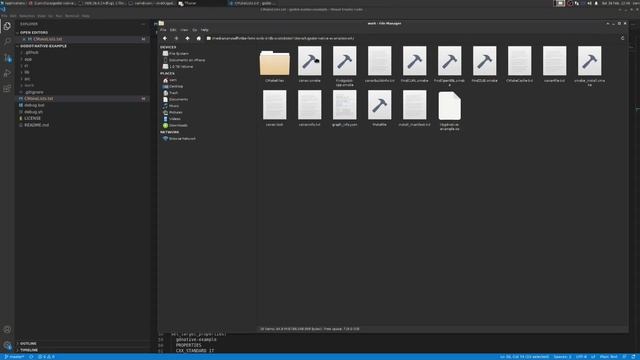Screen dimensions: 640x360
Task: Open the file manager File menu
Action: [163, 30]
